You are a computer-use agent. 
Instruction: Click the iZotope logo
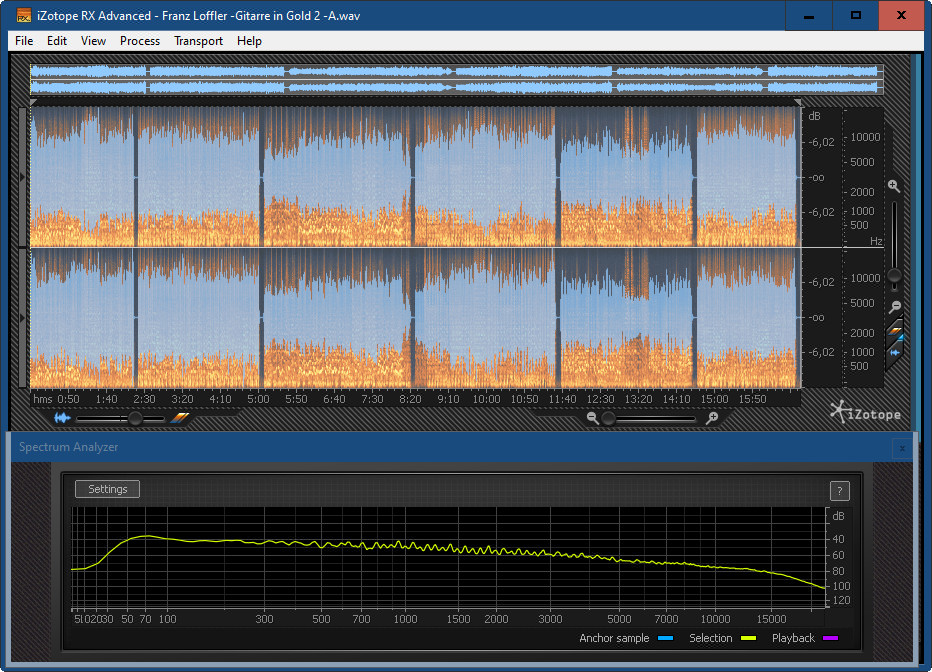click(865, 411)
